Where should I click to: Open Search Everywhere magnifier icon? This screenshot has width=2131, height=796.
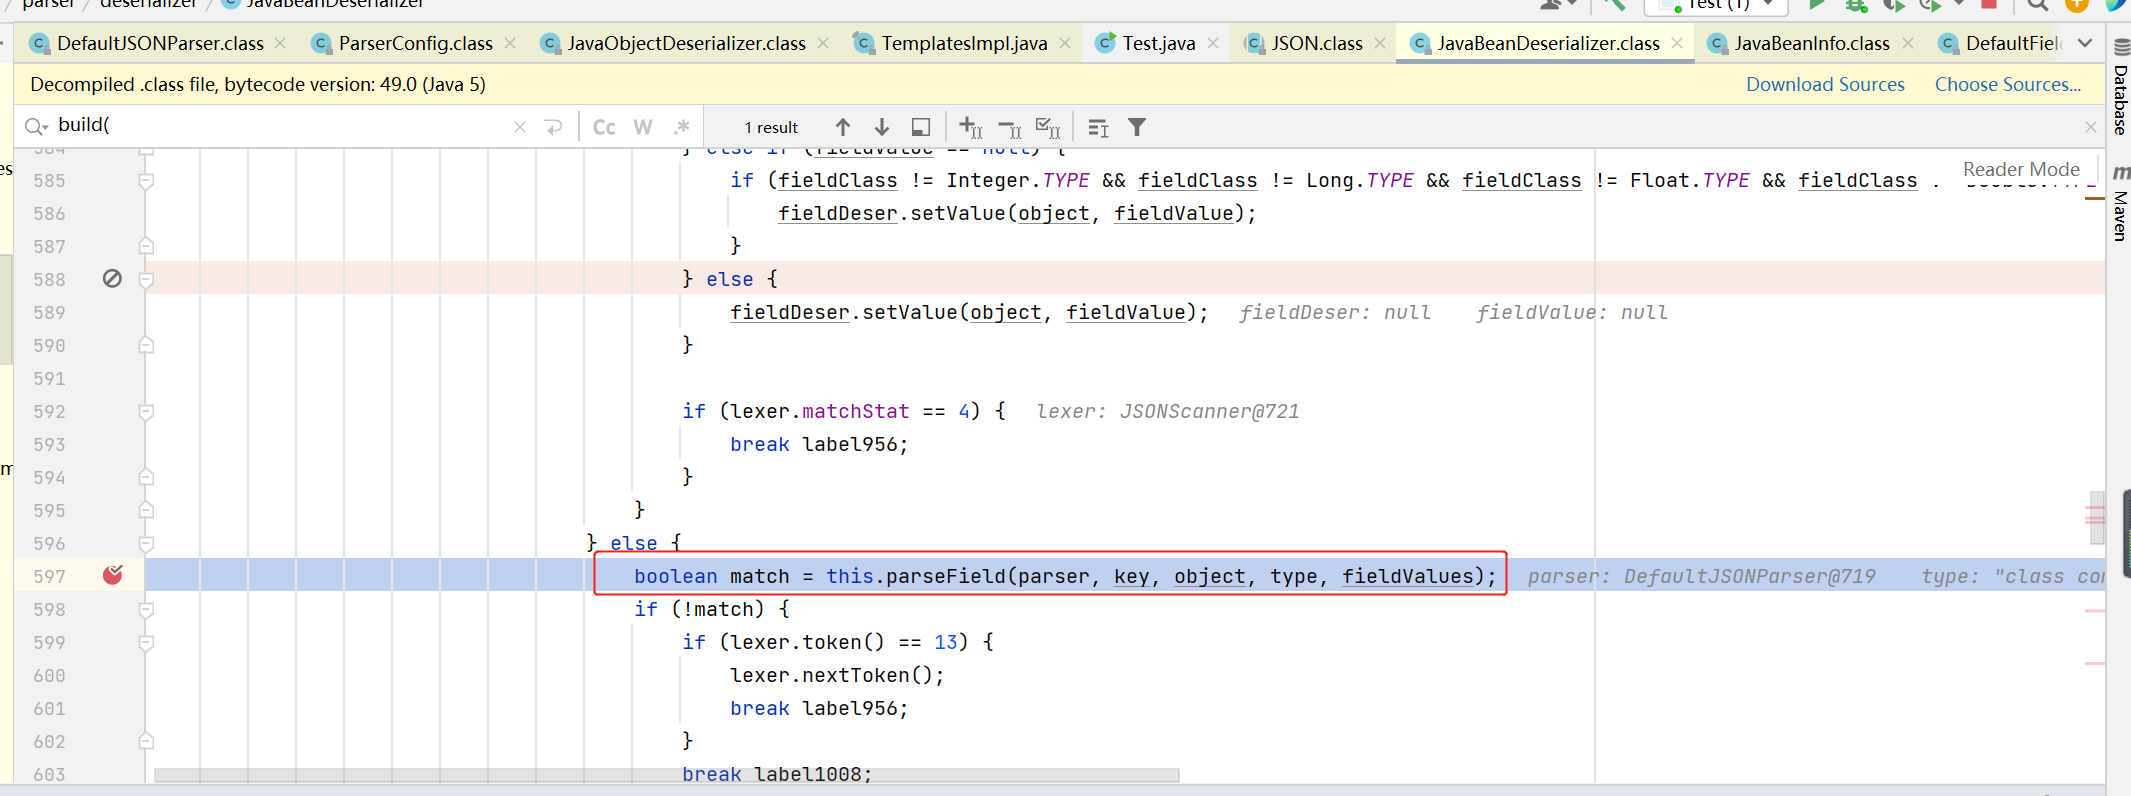(2038, 5)
